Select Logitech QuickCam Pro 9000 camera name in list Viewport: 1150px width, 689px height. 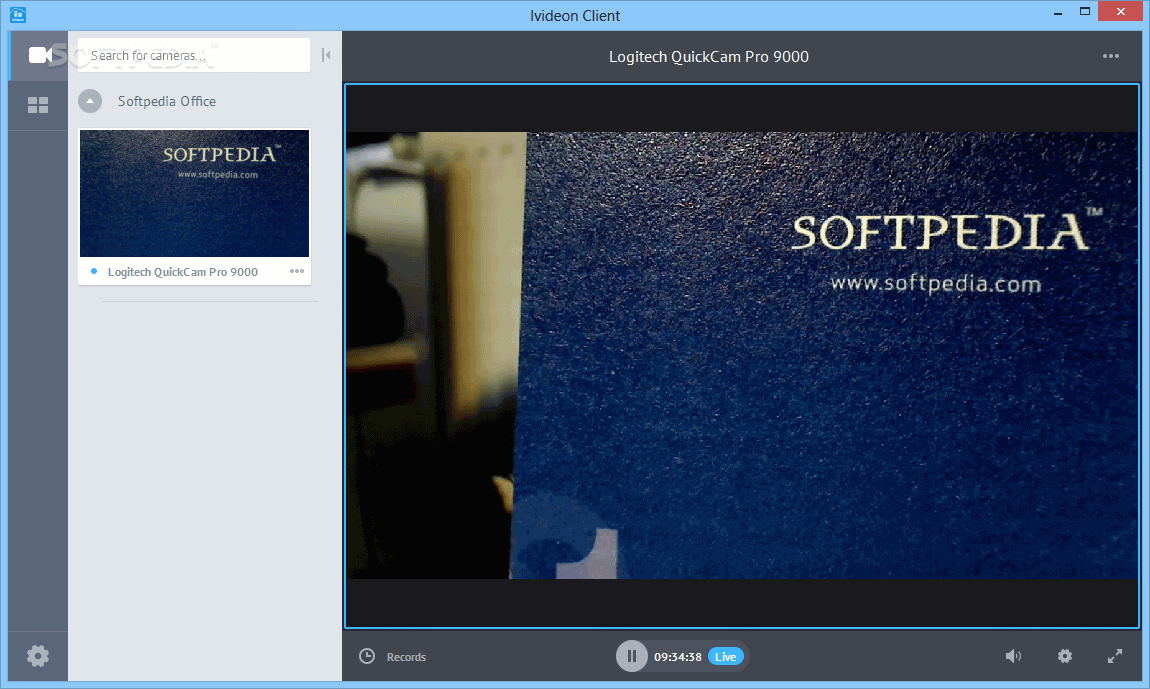point(183,272)
